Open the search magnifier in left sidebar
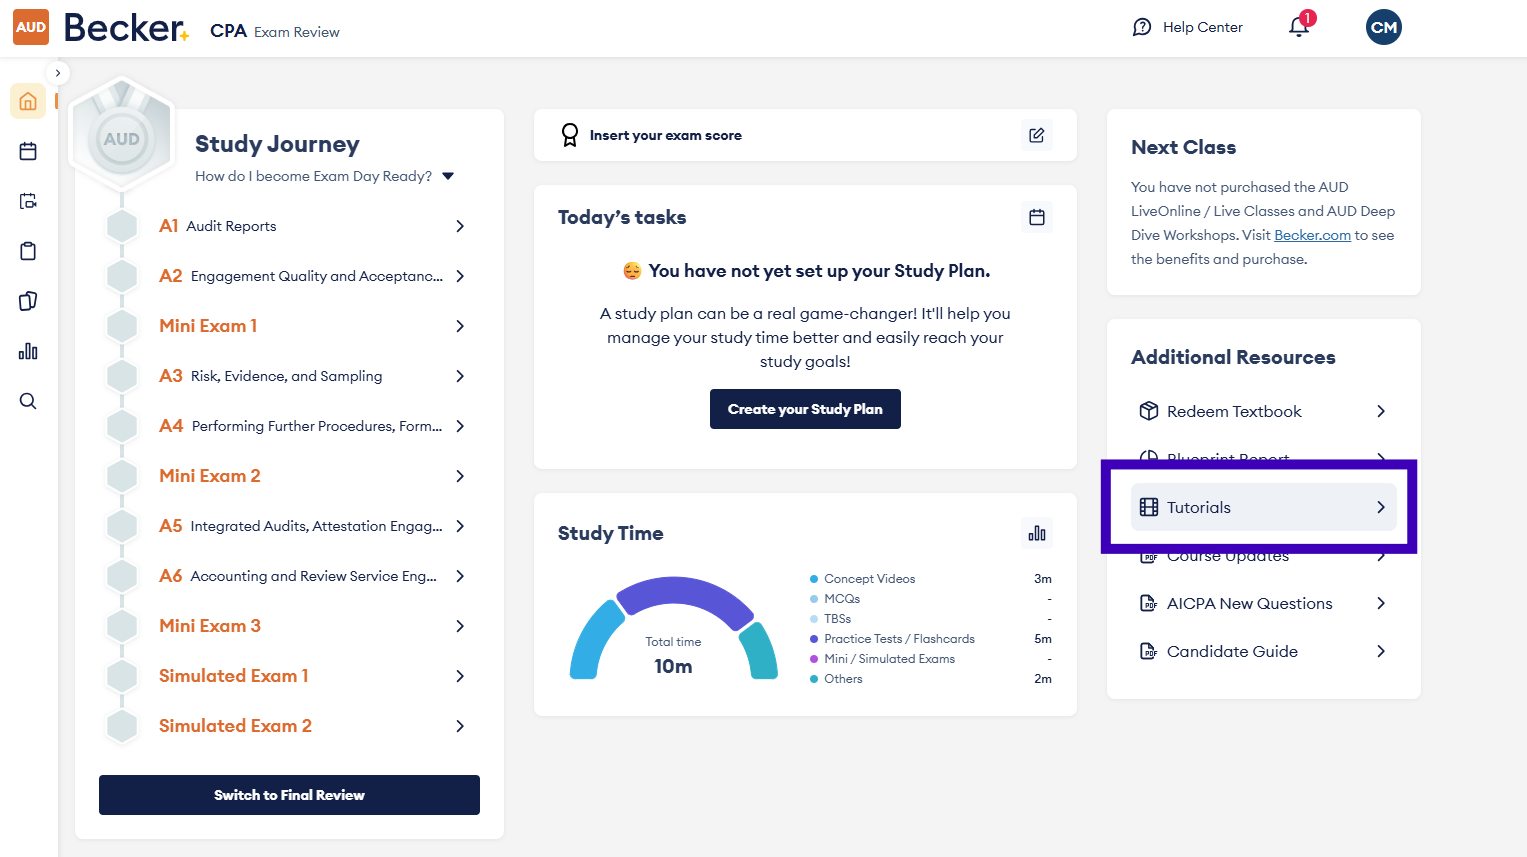 point(28,401)
